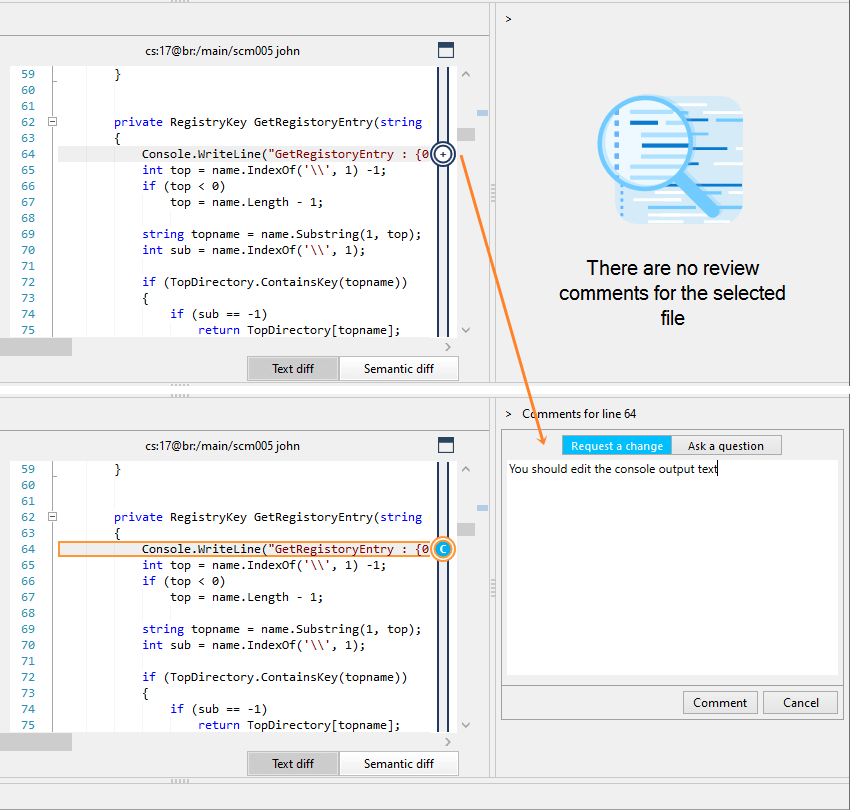Image resolution: width=850 pixels, height=810 pixels.
Task: Click the blue C comment marker on line 64 in the lower diff
Action: (443, 549)
